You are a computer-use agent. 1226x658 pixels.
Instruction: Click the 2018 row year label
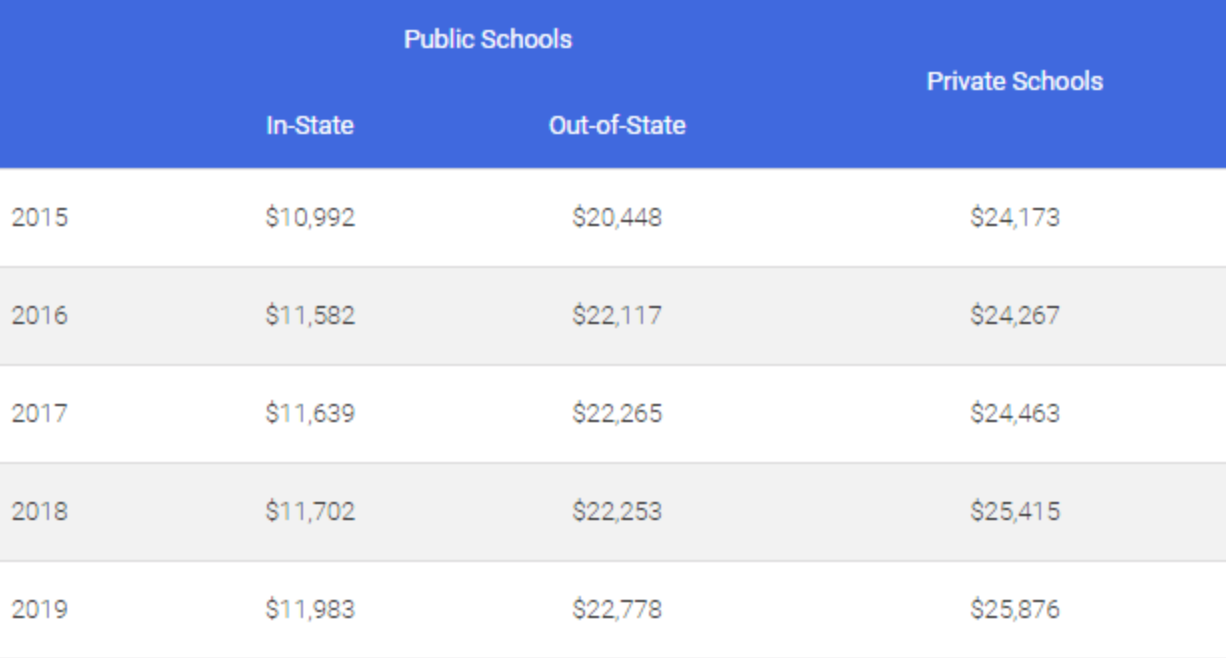(x=40, y=511)
